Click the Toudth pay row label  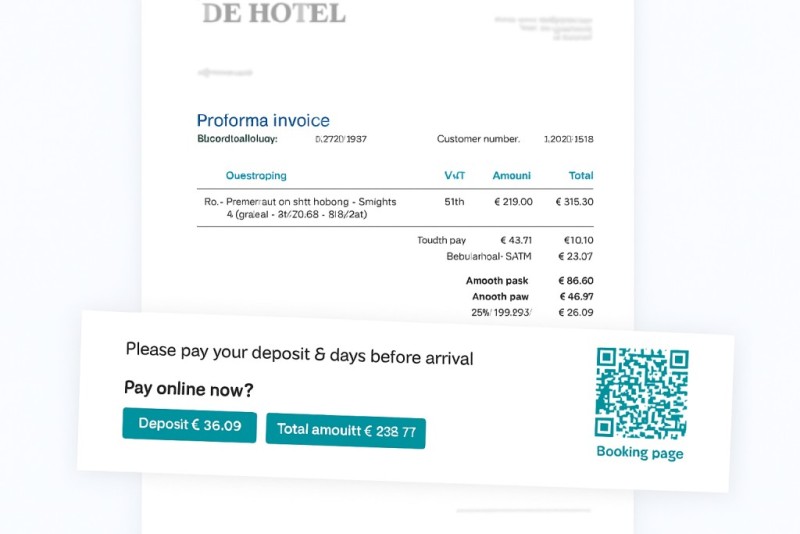coord(441,240)
